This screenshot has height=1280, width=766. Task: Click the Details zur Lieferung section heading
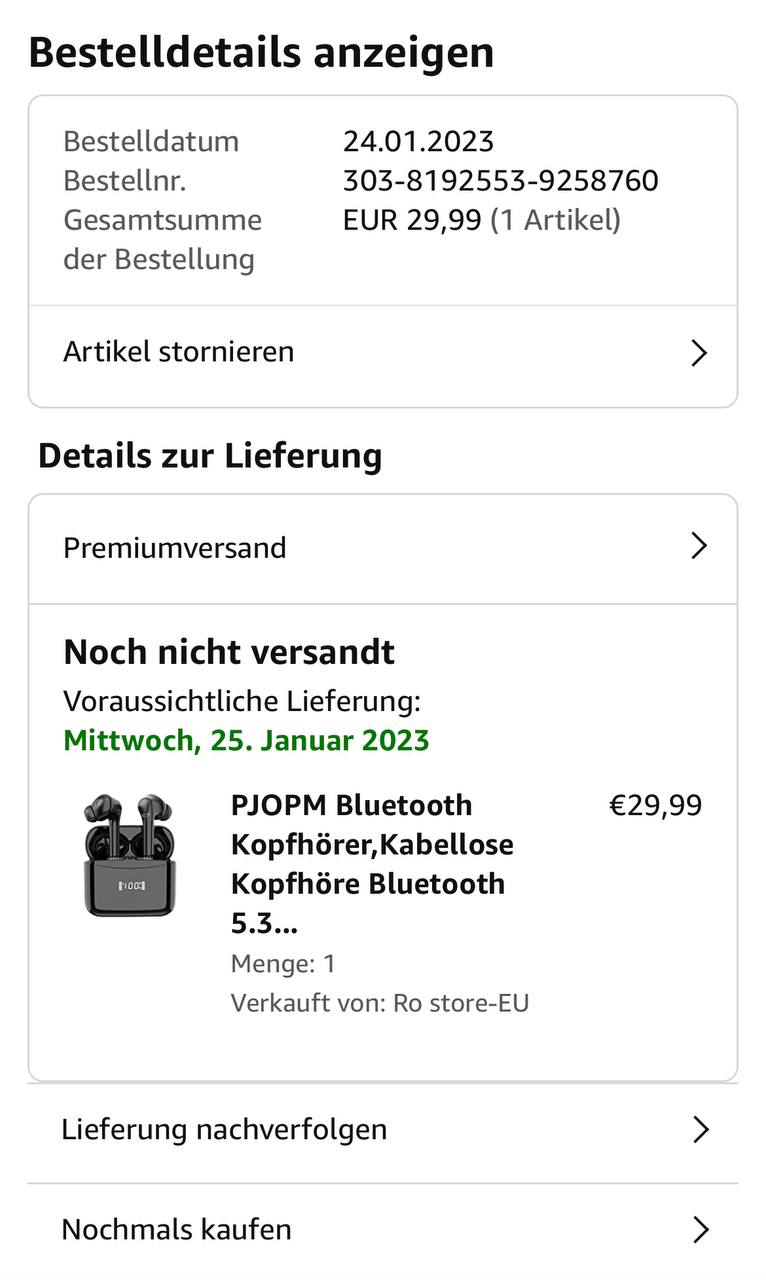(x=210, y=456)
